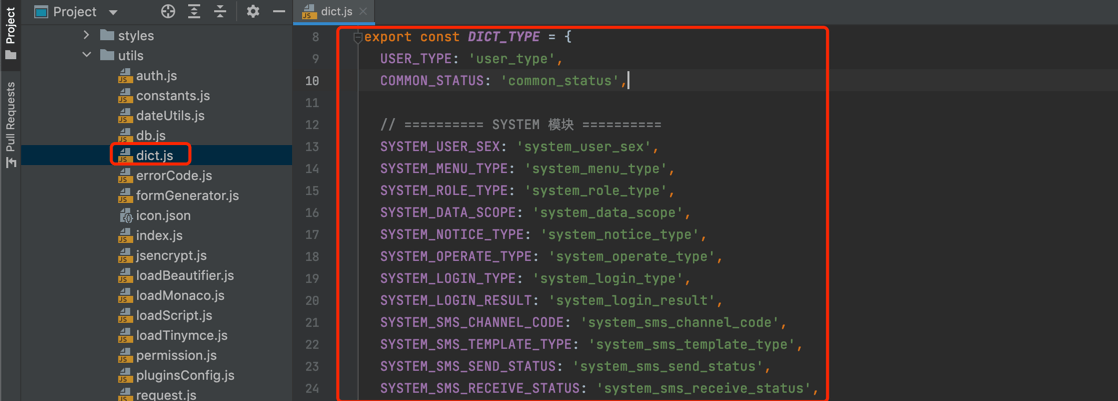
Task: Select constants.js in the file tree
Action: (x=172, y=96)
